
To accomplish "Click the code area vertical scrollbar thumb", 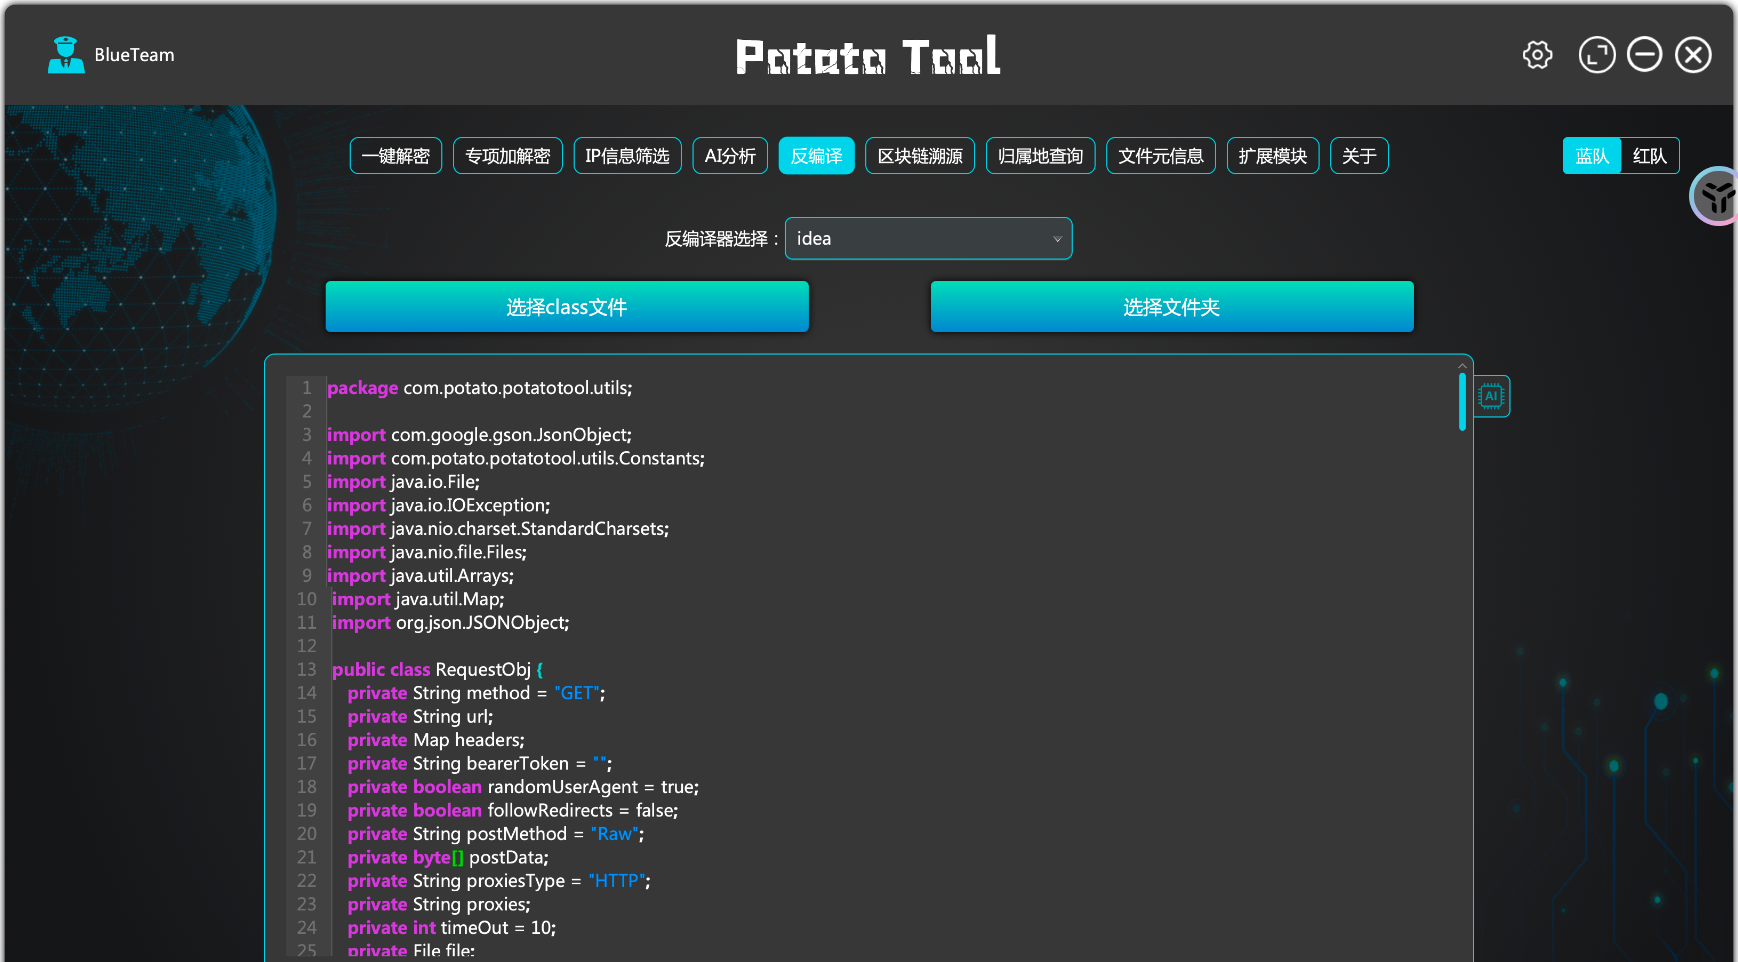I will (1462, 401).
